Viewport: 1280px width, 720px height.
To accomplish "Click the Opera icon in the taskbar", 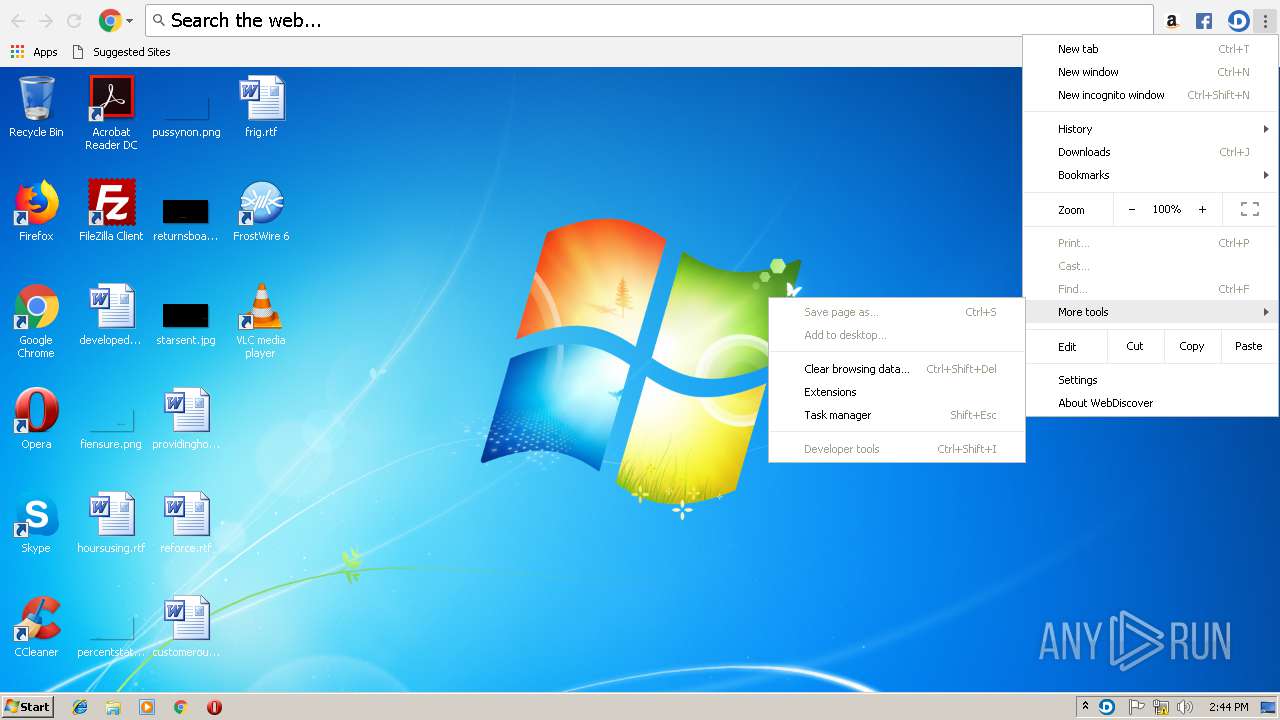I will point(214,707).
